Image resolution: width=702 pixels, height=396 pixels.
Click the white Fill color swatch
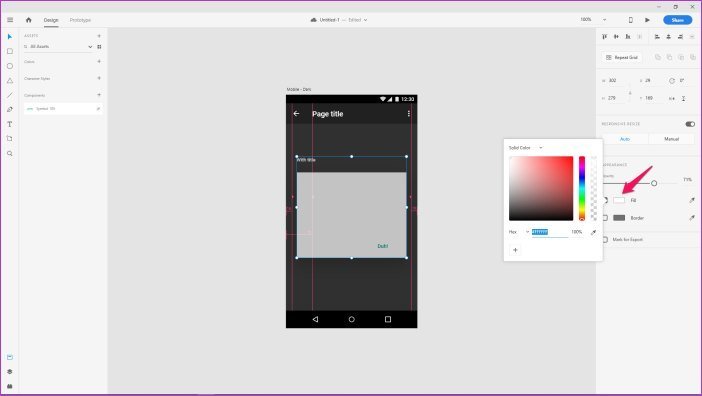[x=619, y=200]
